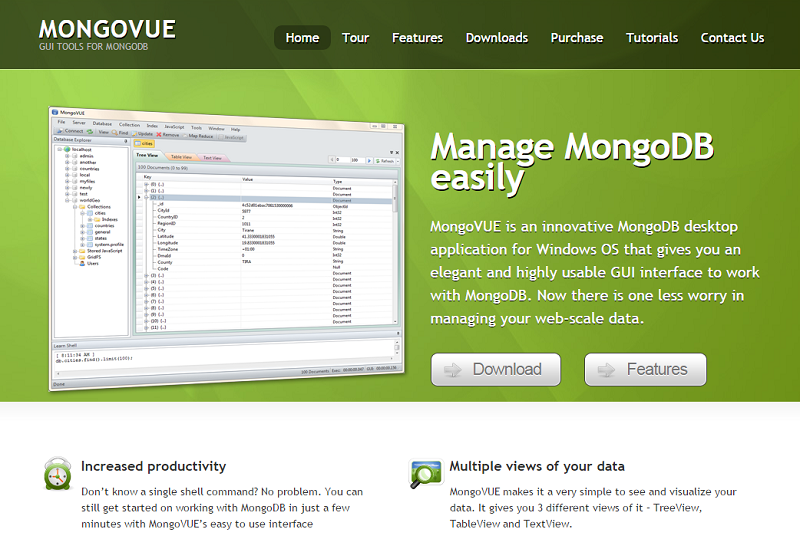
Task: Go to the Contact Us page
Action: 732,38
